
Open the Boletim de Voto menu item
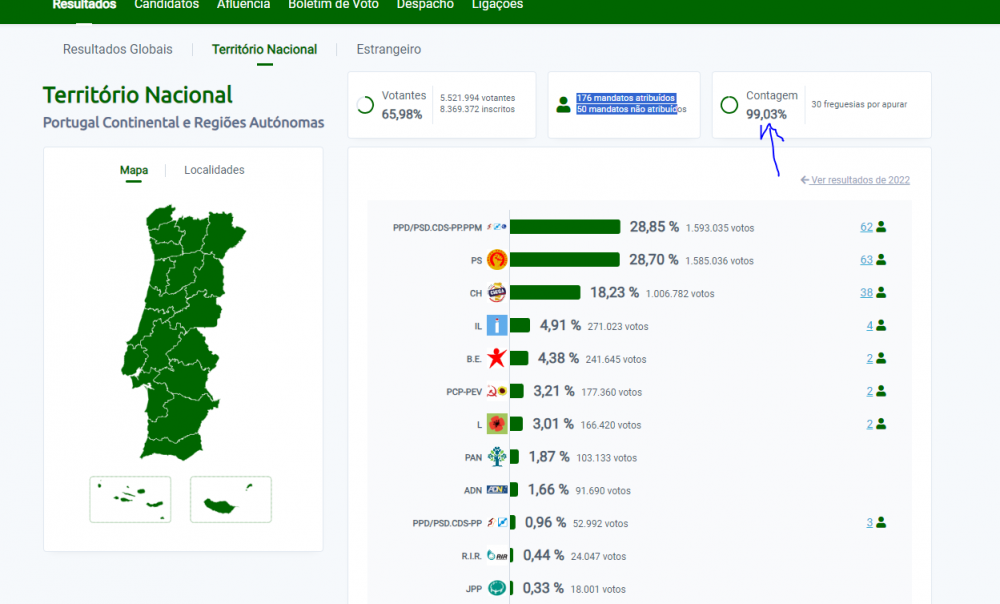pos(334,4)
